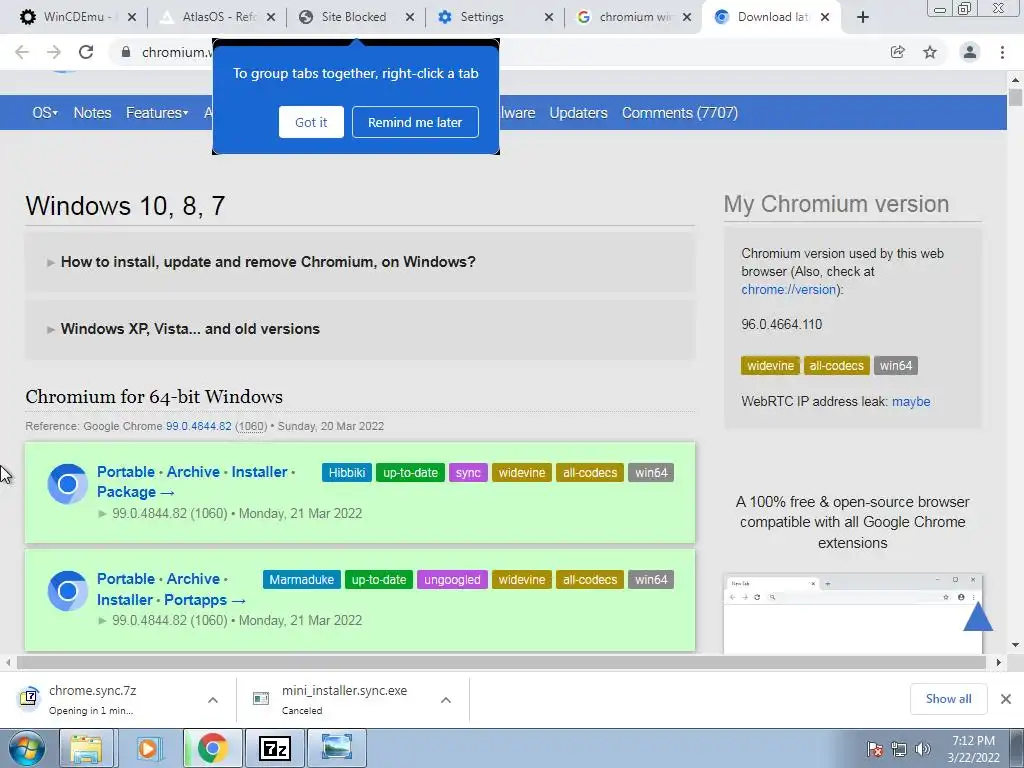Open 7-Zip from the taskbar
The image size is (1024, 768).
pos(274,748)
